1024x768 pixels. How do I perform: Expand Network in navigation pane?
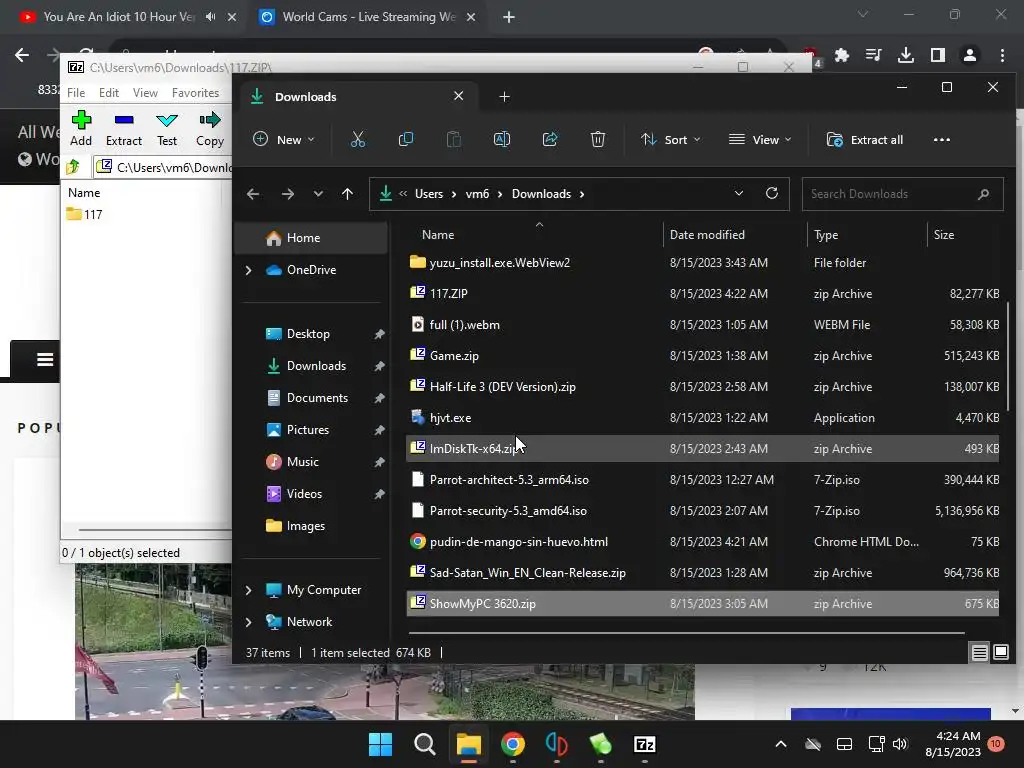[248, 622]
